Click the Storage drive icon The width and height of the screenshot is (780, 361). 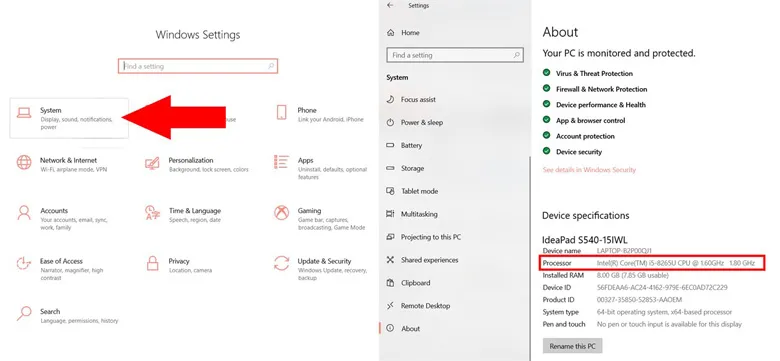[390, 168]
